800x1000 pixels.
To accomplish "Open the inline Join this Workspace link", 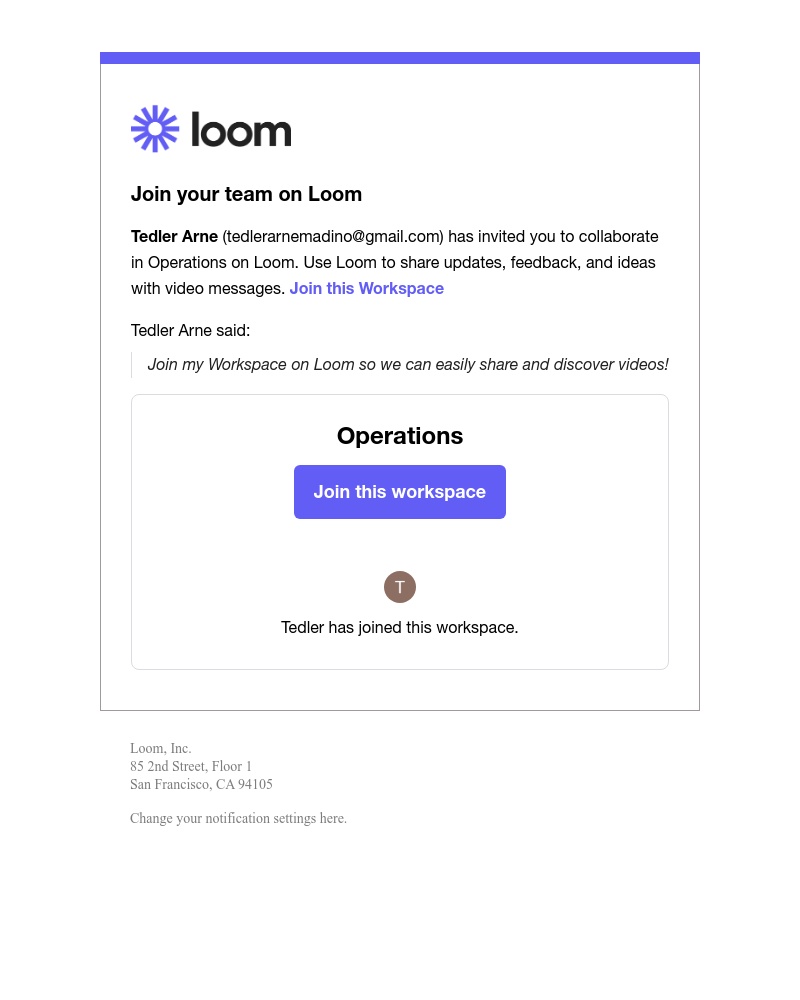I will click(367, 289).
